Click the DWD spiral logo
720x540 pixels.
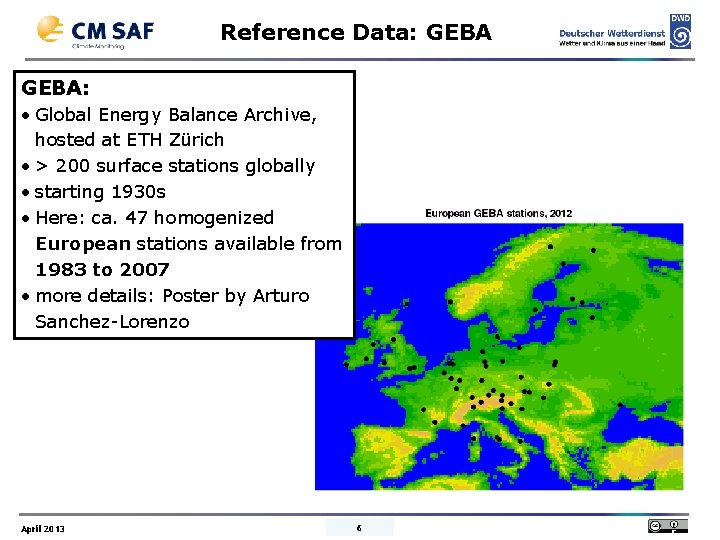pyautogui.click(x=681, y=32)
